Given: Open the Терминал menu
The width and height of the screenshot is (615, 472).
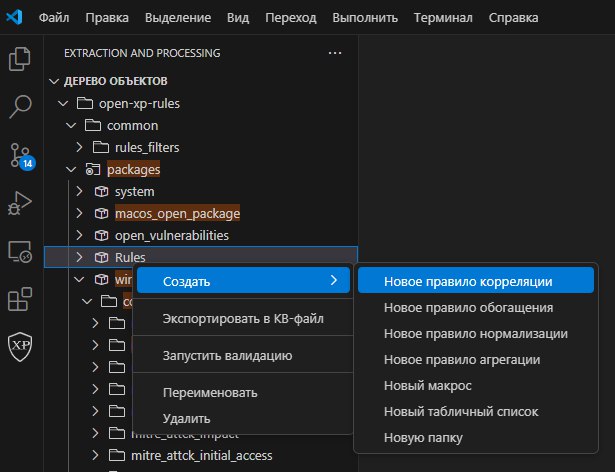Looking at the screenshot, I should (443, 18).
